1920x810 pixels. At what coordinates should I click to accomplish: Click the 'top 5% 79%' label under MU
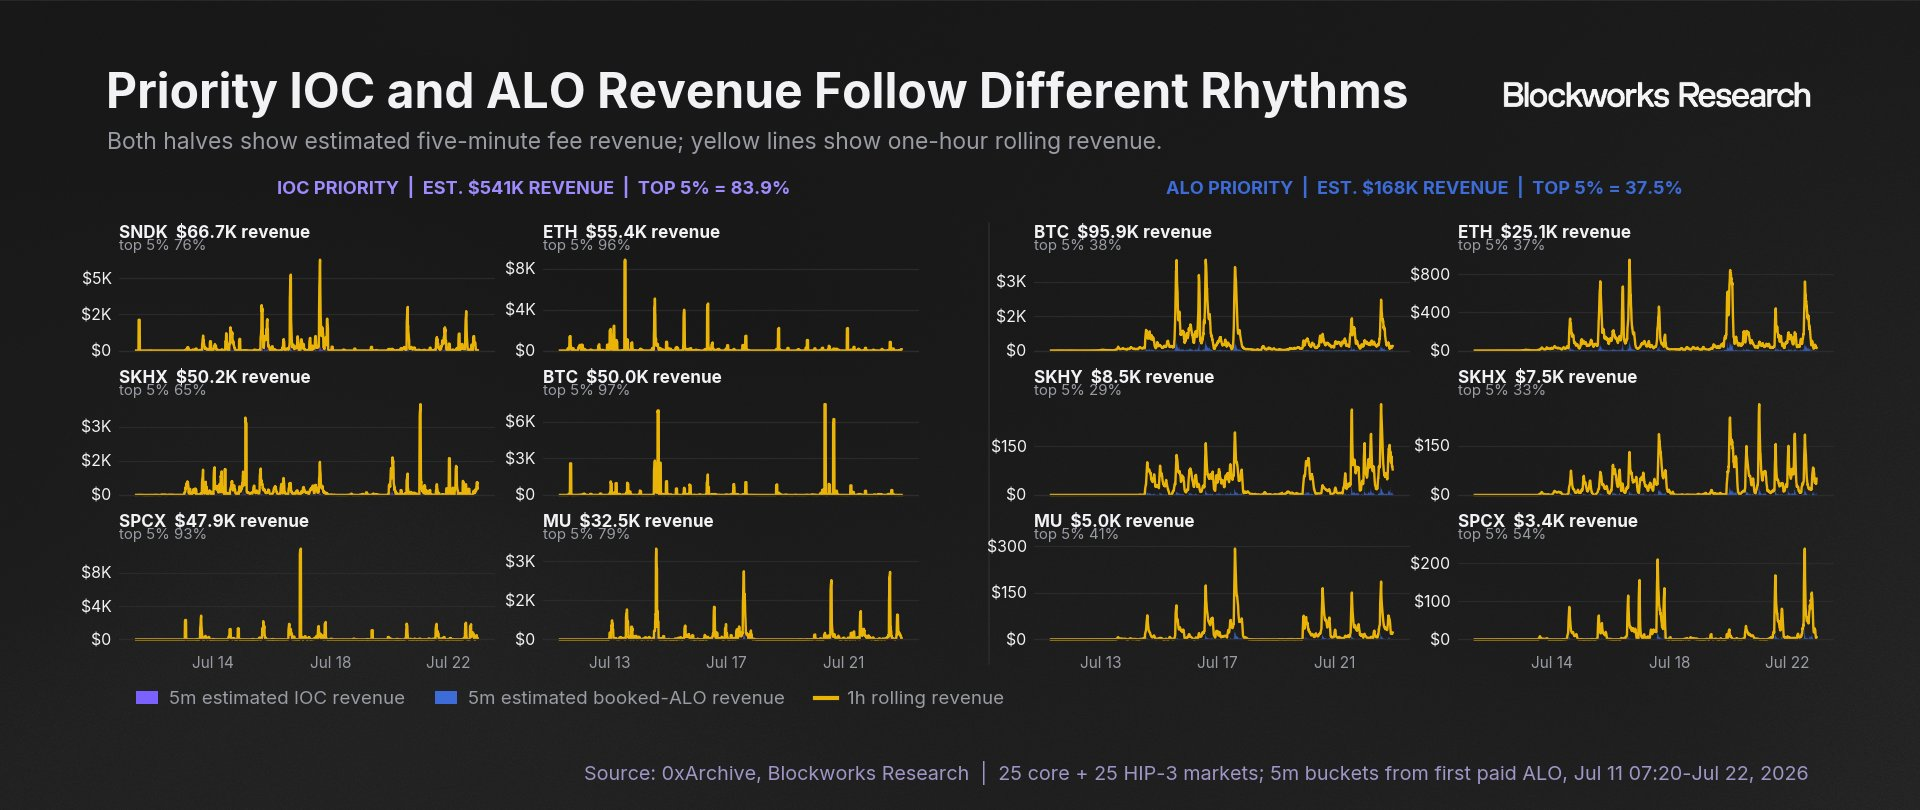pyautogui.click(x=586, y=534)
